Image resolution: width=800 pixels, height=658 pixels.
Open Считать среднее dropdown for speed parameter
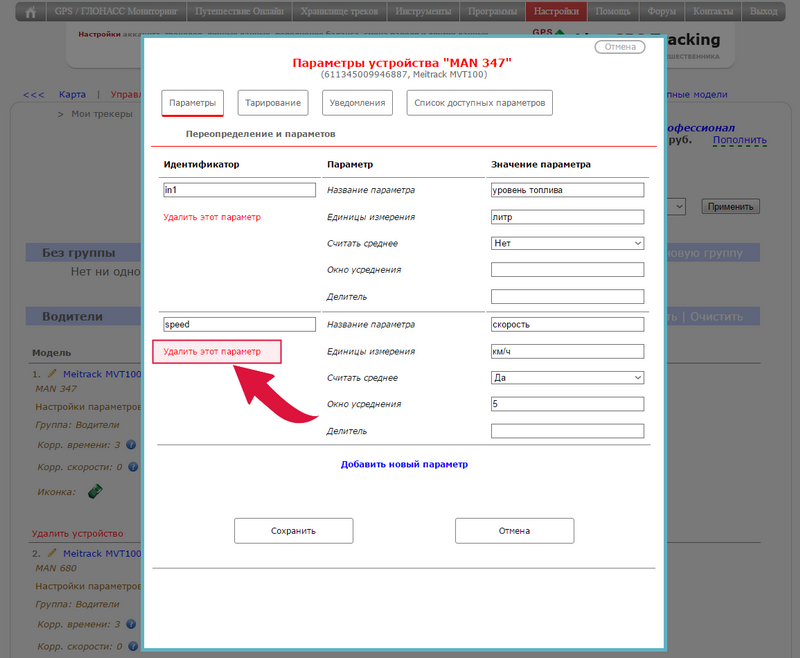(x=567, y=378)
